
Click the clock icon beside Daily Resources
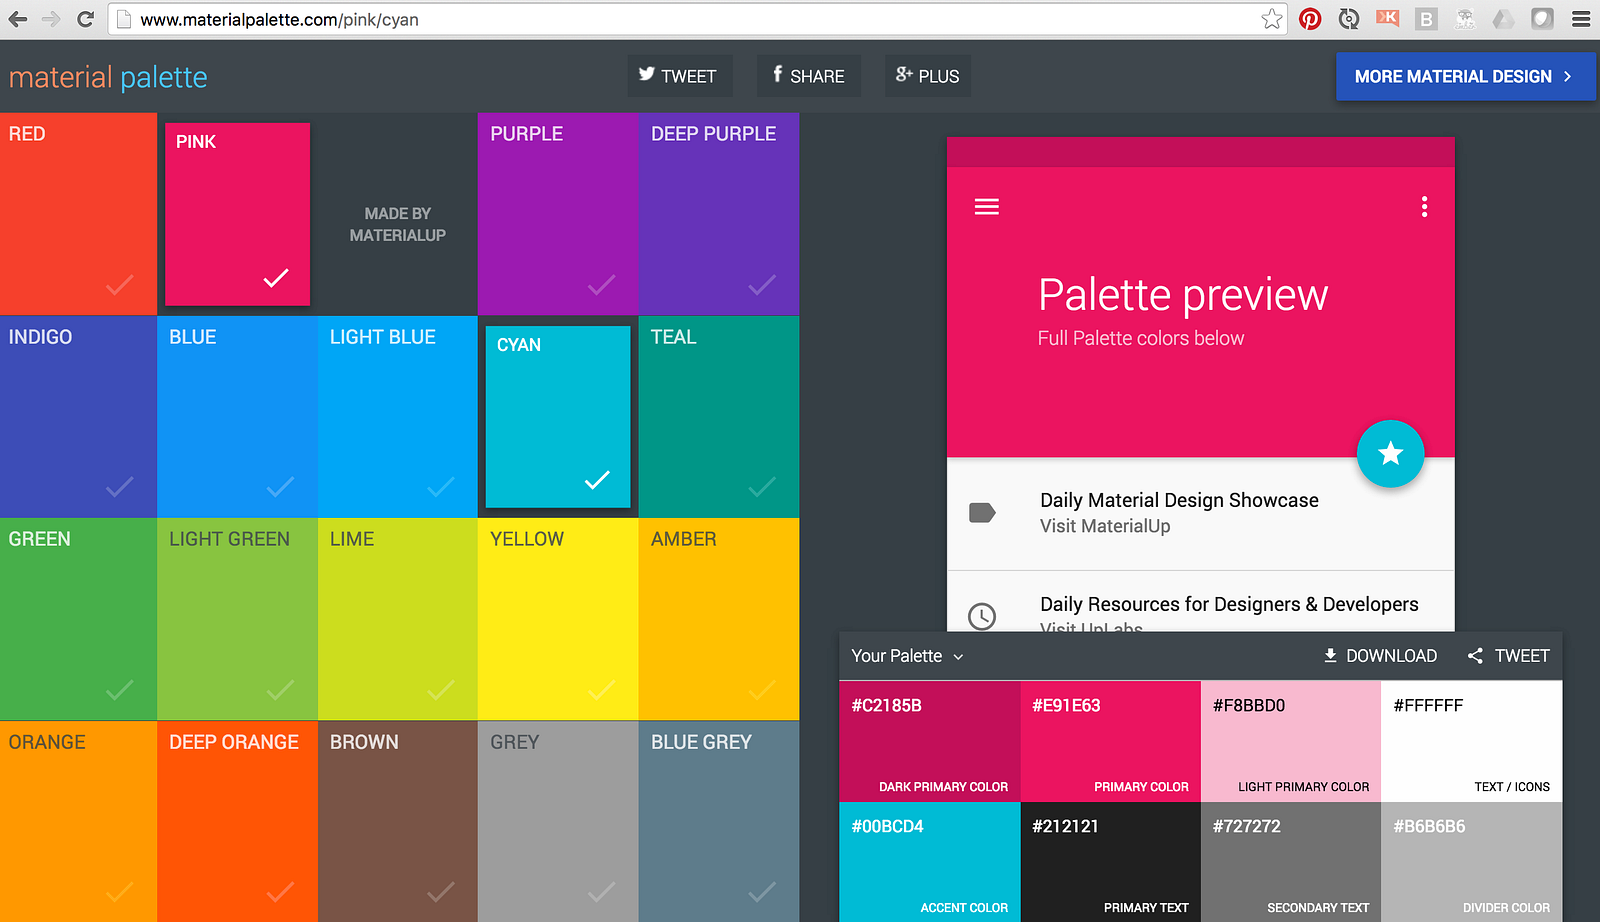click(x=982, y=616)
